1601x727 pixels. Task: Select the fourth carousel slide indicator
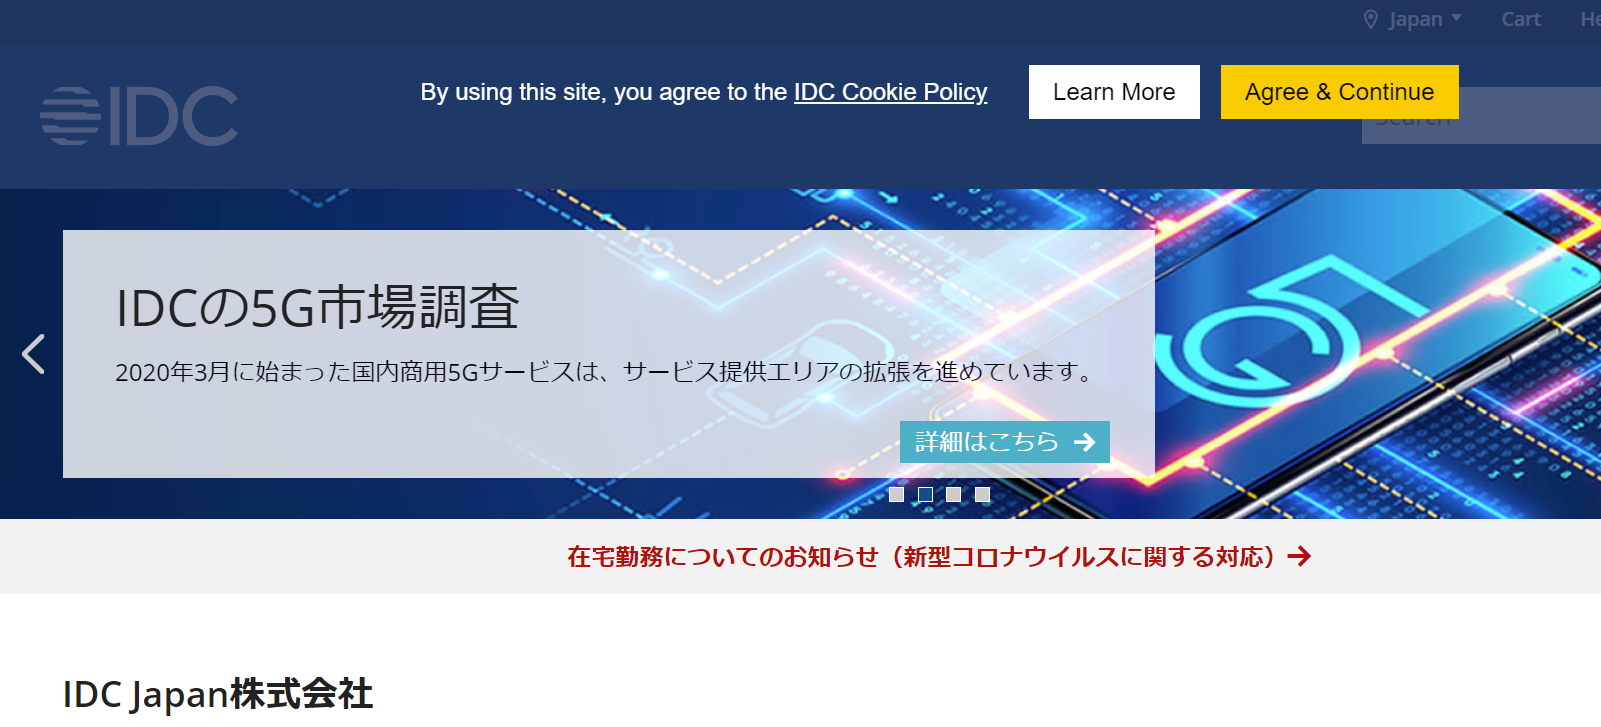pos(982,495)
